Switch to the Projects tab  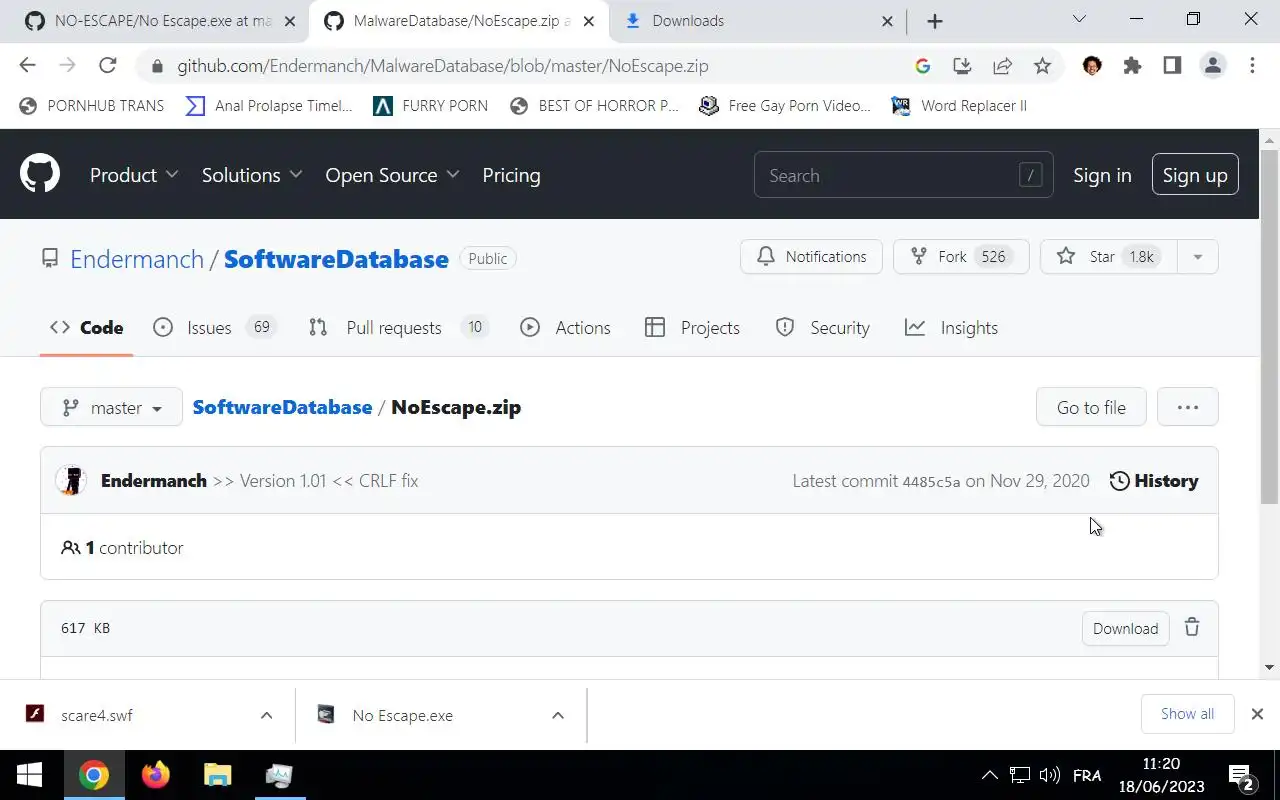[692, 328]
